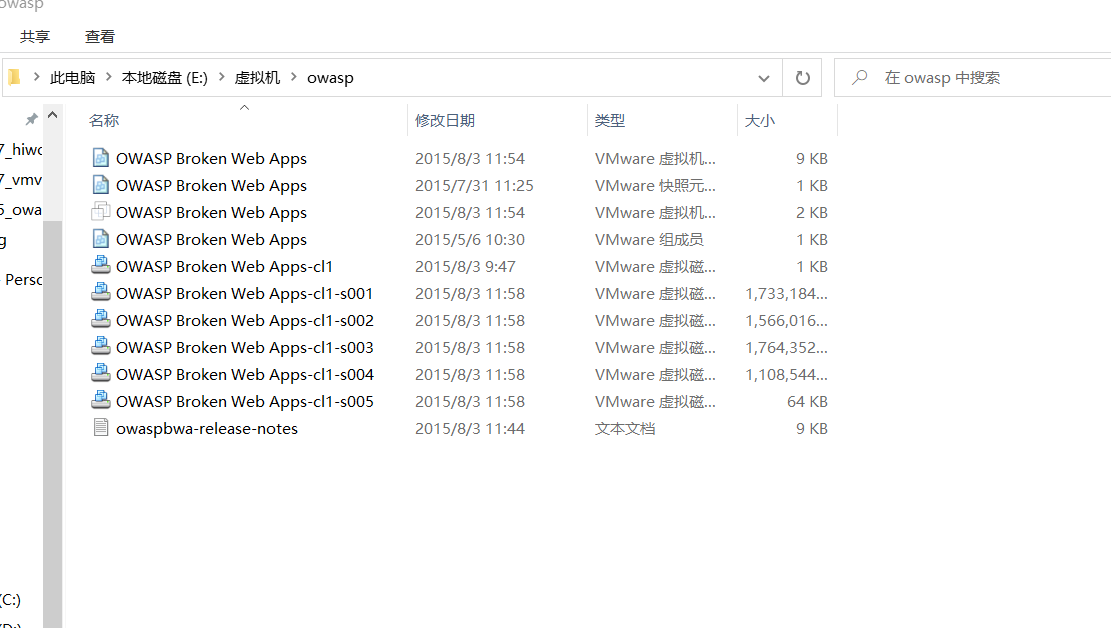Viewport: 1111px width, 628px height.
Task: Select the (C:) drive in the navigation pane
Action: [x=11, y=600]
